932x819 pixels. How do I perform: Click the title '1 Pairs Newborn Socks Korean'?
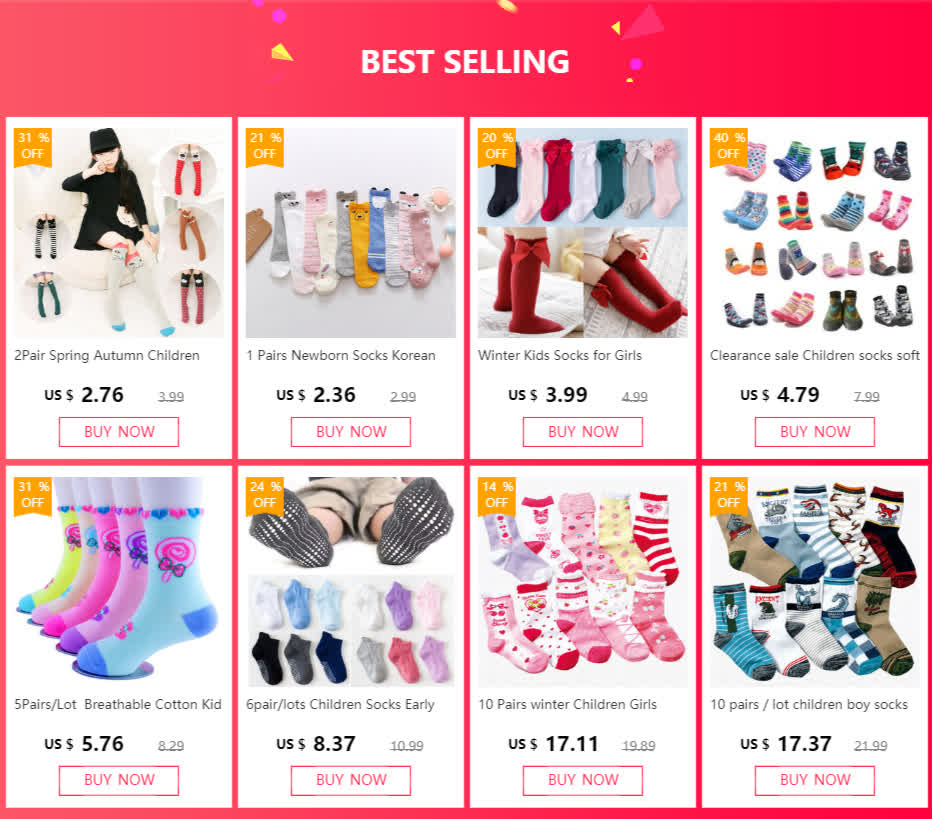click(341, 355)
